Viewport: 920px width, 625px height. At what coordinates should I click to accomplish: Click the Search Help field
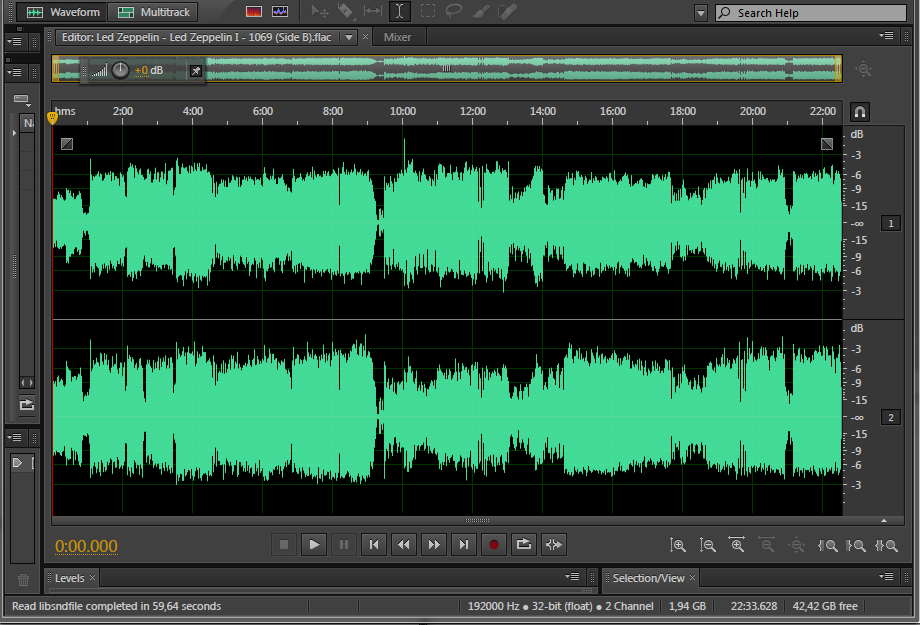pos(811,13)
